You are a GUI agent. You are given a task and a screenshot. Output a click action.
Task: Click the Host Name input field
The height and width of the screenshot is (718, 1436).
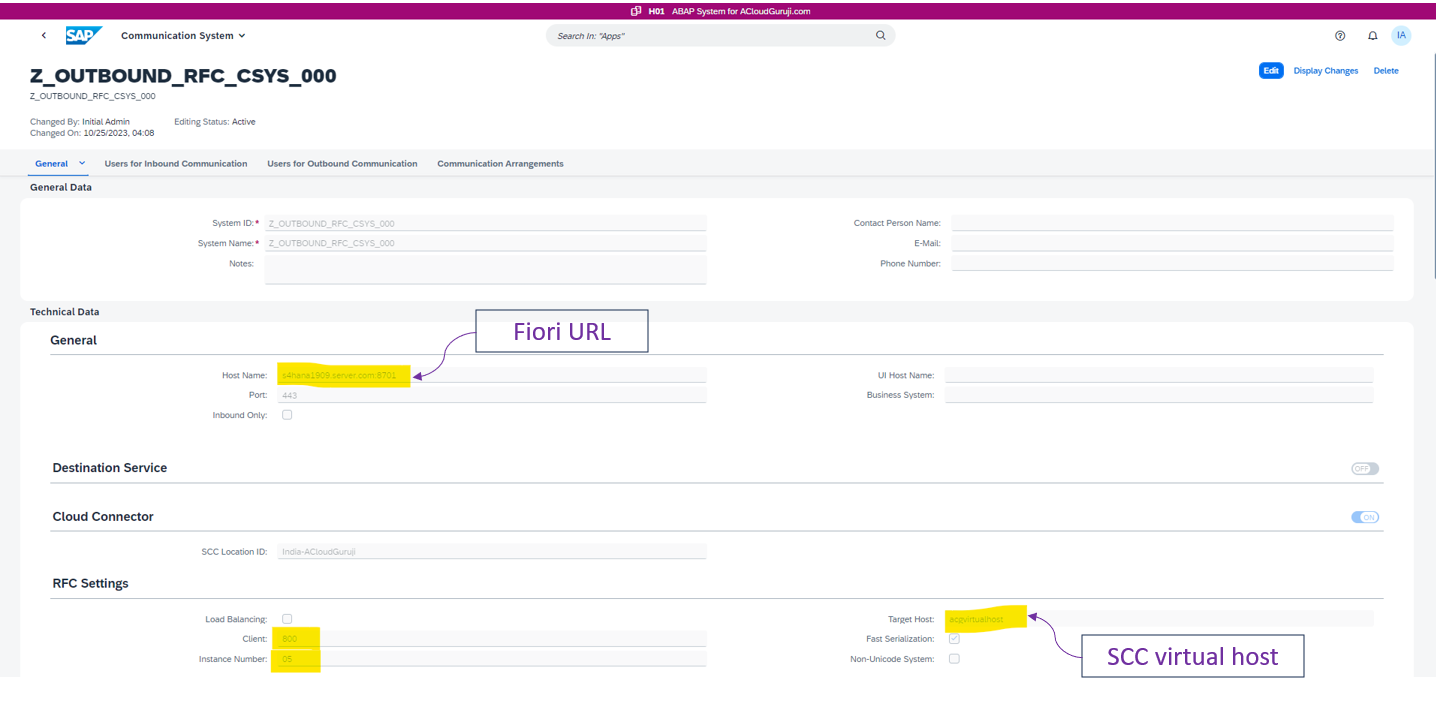click(490, 375)
